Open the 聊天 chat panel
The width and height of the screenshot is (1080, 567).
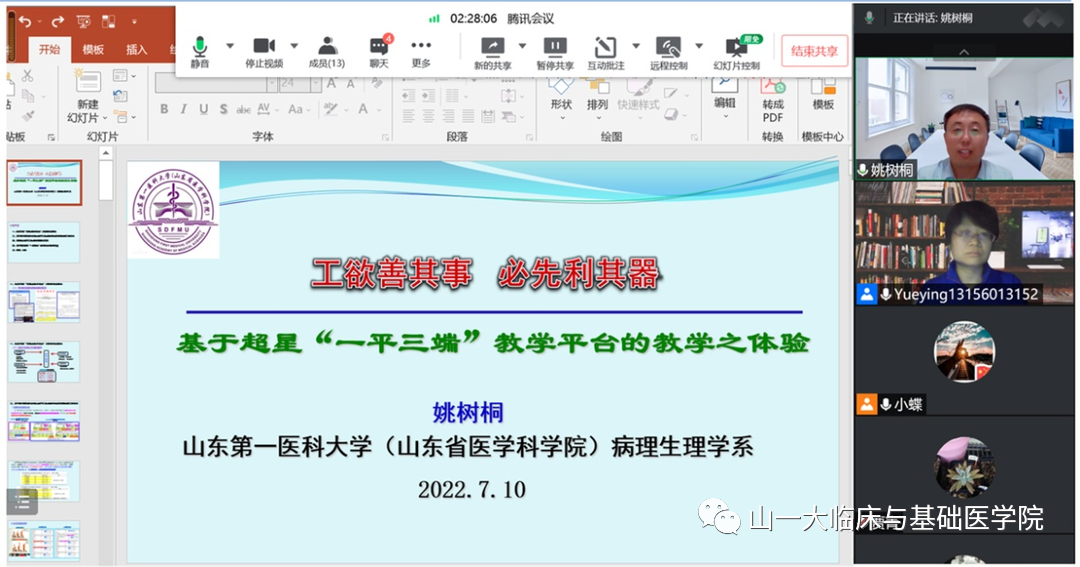tap(378, 46)
